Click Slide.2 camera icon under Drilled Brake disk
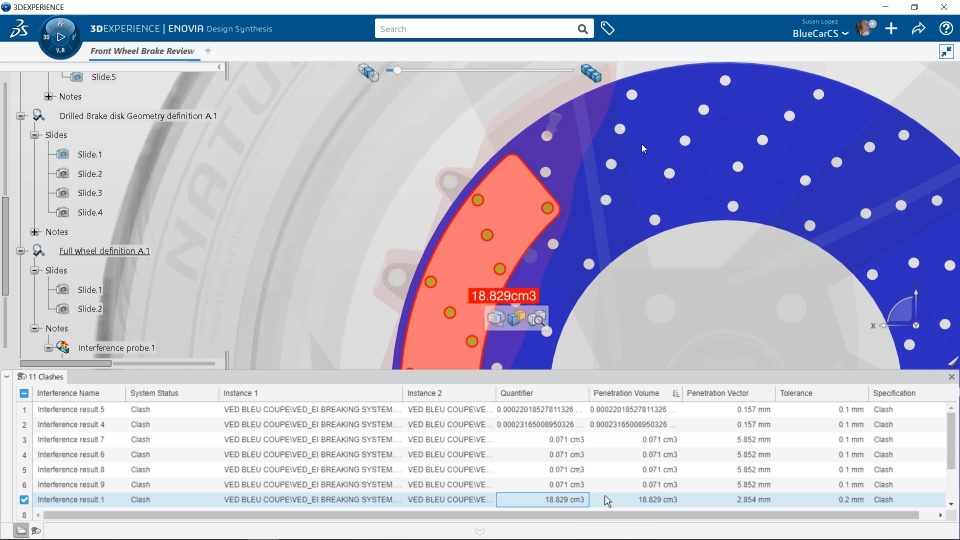 [62, 174]
